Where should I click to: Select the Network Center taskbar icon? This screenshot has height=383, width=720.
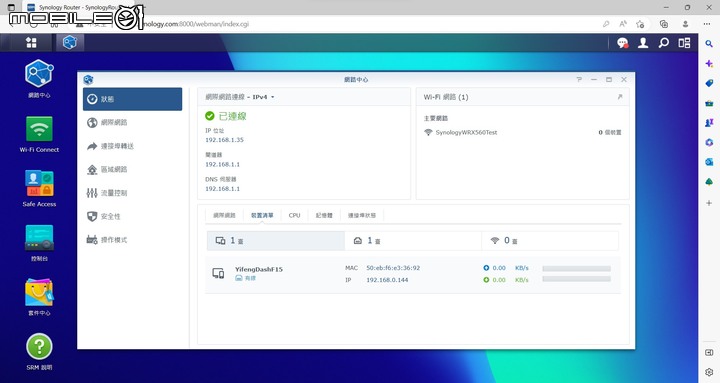(x=70, y=43)
